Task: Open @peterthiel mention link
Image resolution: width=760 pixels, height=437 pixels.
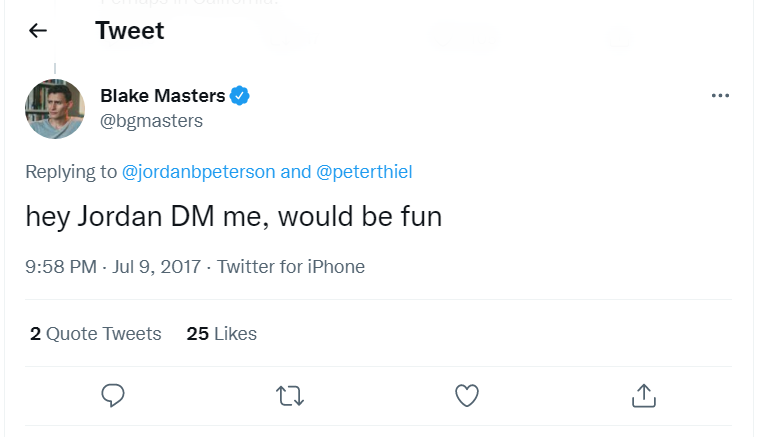Action: coord(364,172)
